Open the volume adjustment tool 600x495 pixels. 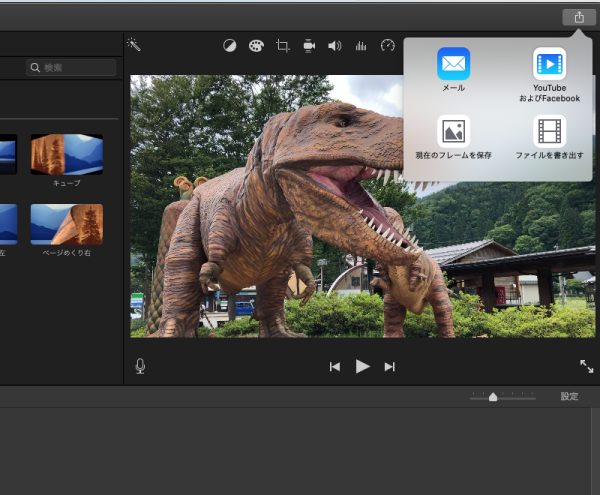pyautogui.click(x=335, y=46)
